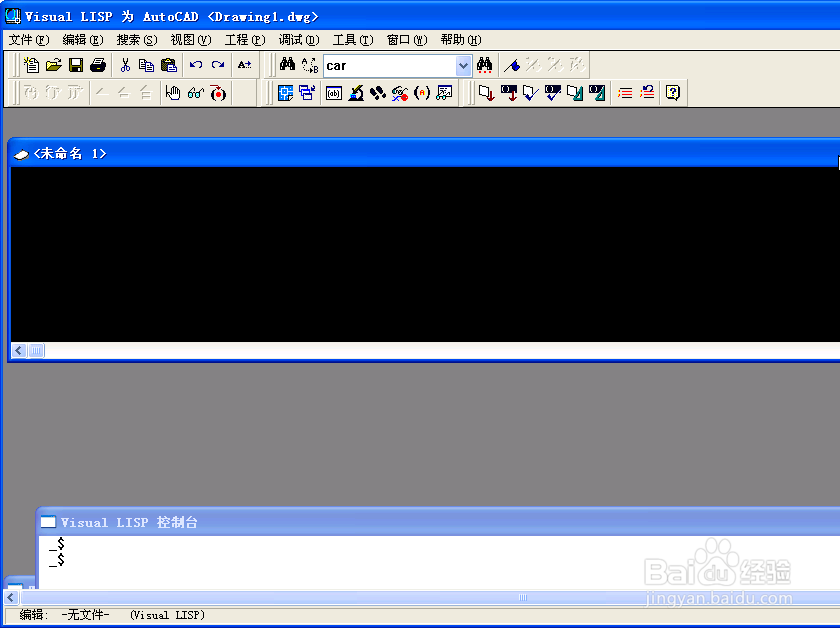Viewport: 840px width, 628px height.
Task: Activate the Visual LISP 控制台 title bar
Action: pos(439,522)
